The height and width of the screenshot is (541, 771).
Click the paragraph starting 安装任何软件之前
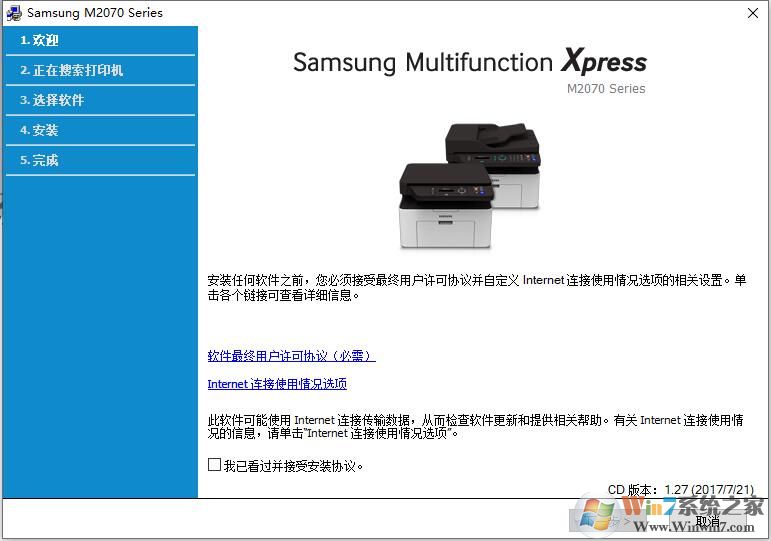click(476, 288)
